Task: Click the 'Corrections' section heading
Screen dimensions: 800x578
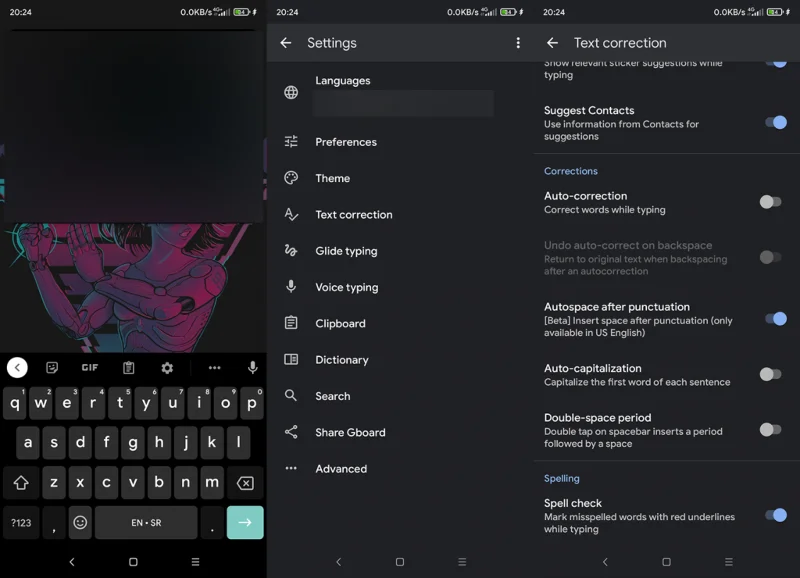Action: 570,171
